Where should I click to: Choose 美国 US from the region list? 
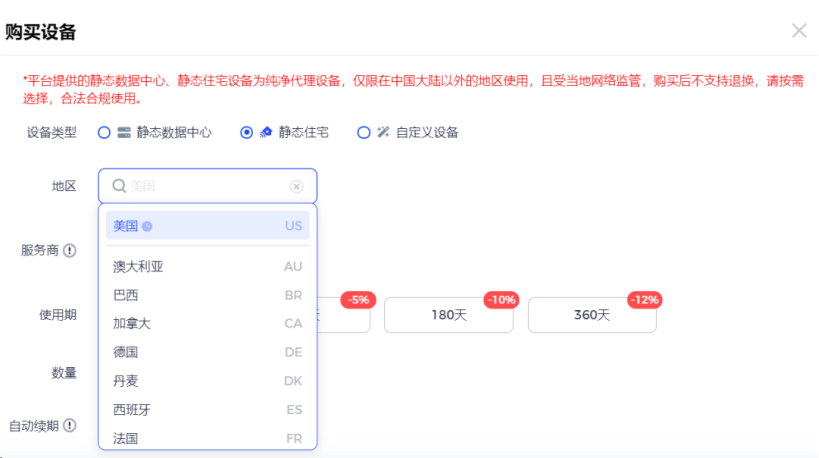coord(207,226)
